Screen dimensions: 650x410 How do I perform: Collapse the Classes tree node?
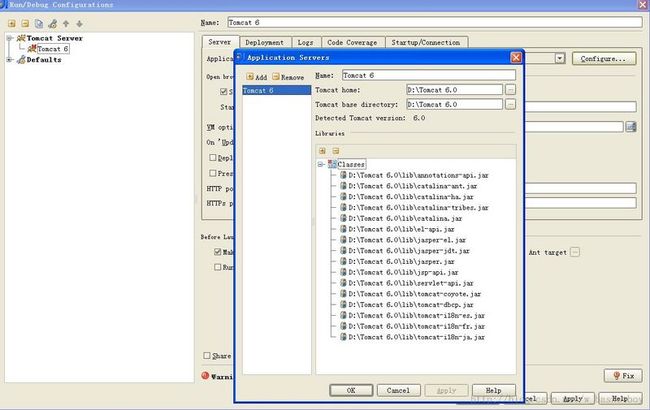point(320,164)
